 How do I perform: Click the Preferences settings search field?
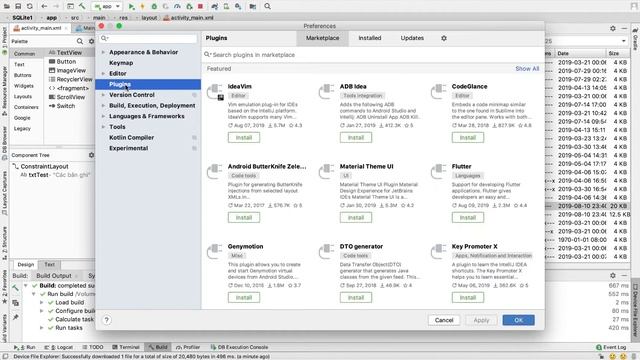(148, 38)
